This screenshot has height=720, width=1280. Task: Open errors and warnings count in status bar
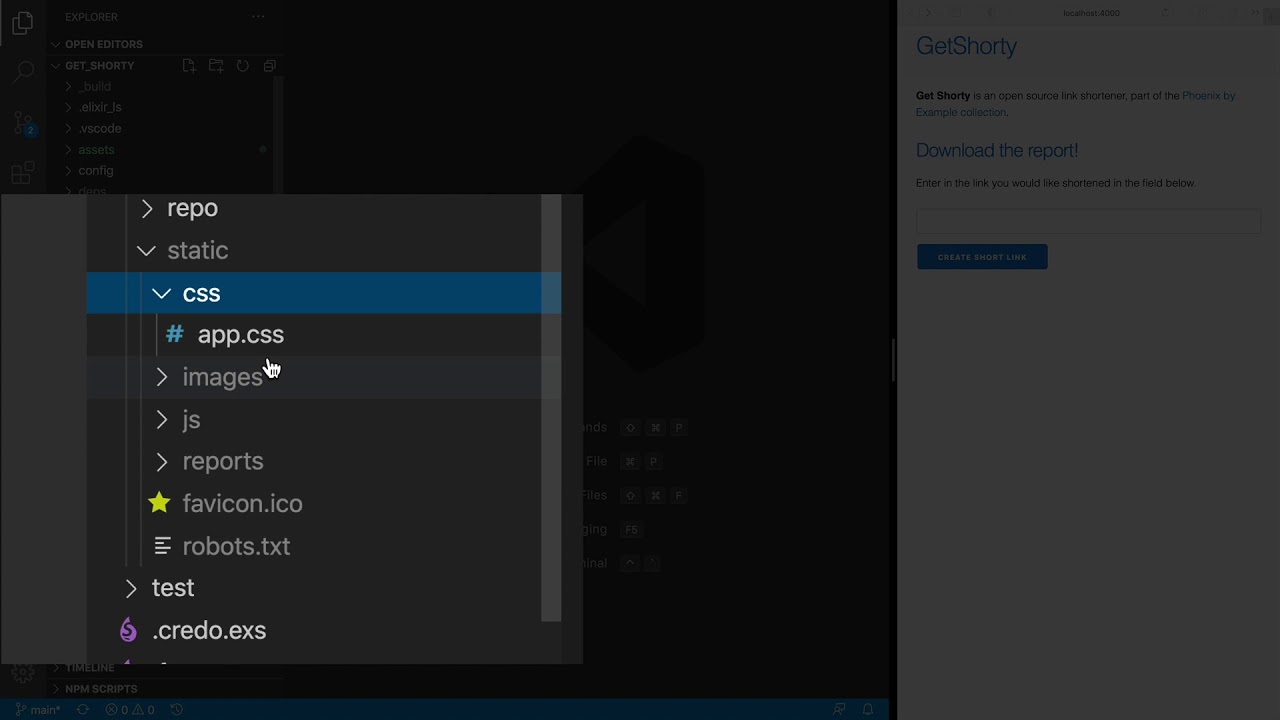coord(130,710)
